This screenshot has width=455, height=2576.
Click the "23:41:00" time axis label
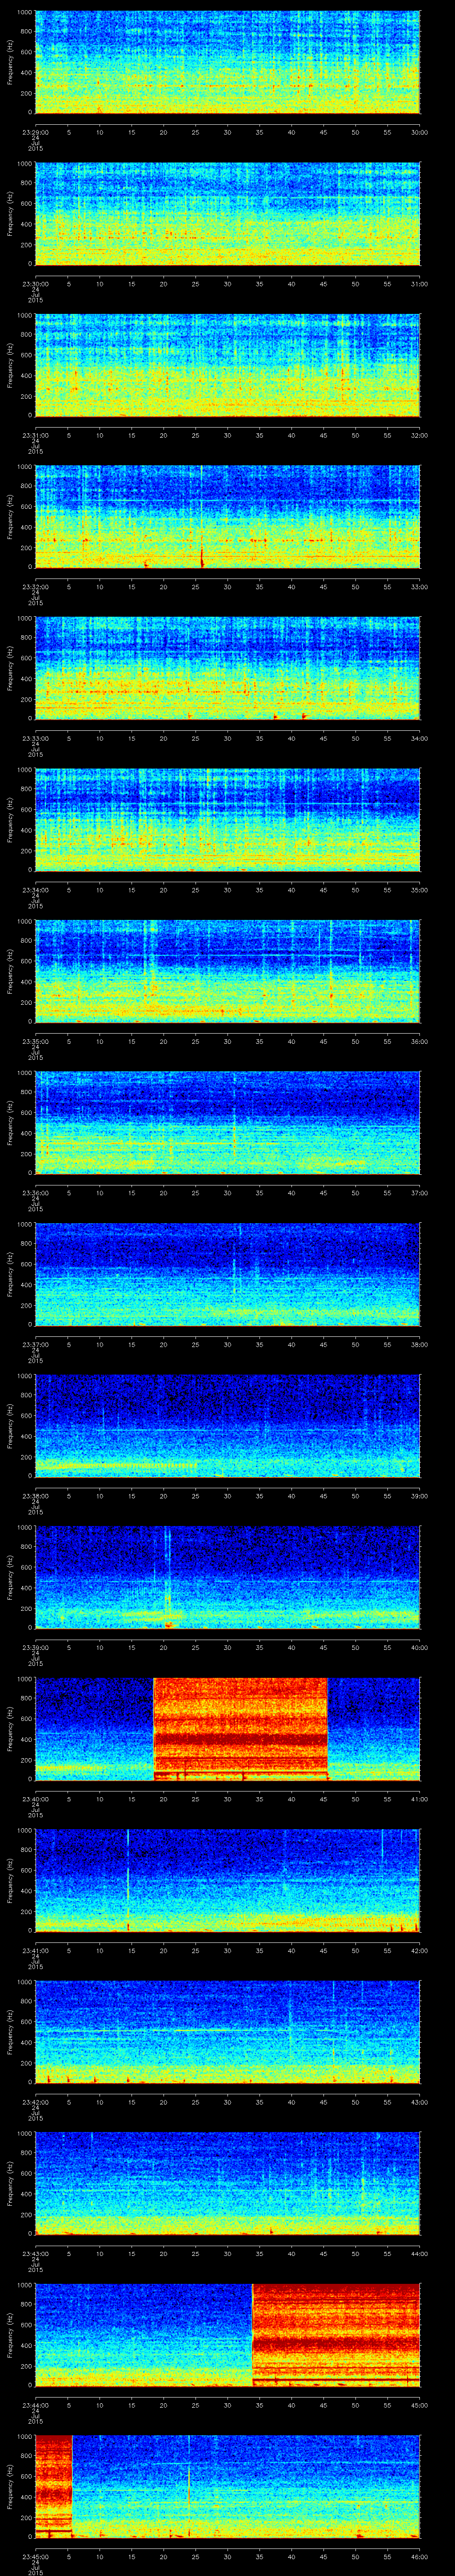35,1950
